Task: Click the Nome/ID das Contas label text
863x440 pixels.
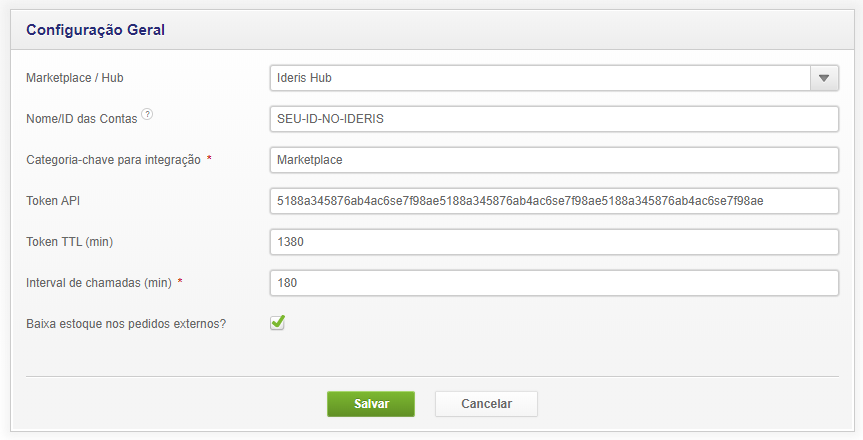Action: [82, 119]
